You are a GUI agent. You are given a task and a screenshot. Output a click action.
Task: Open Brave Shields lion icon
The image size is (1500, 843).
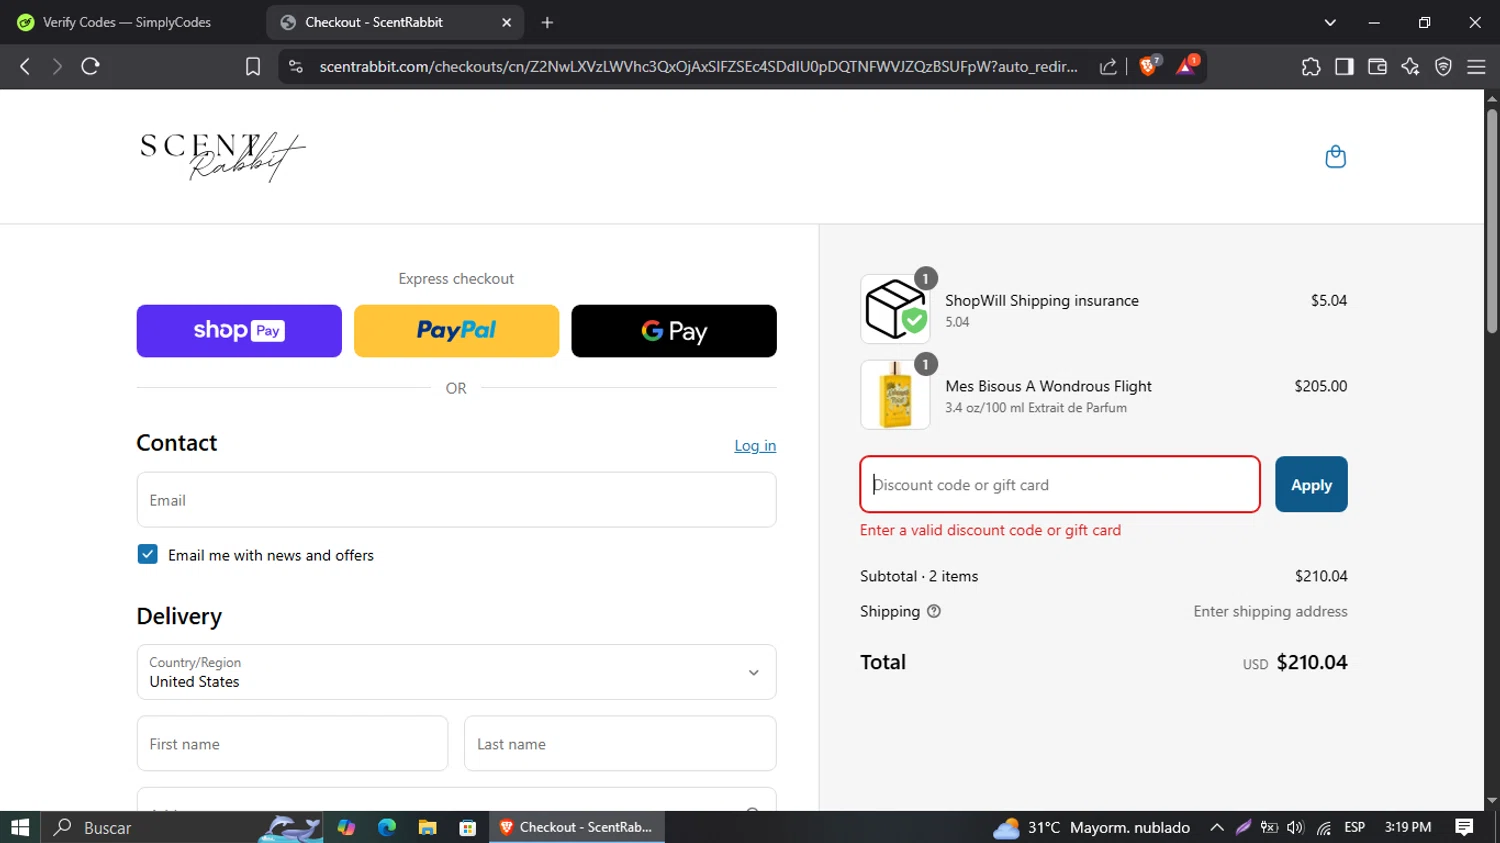[x=1149, y=66]
